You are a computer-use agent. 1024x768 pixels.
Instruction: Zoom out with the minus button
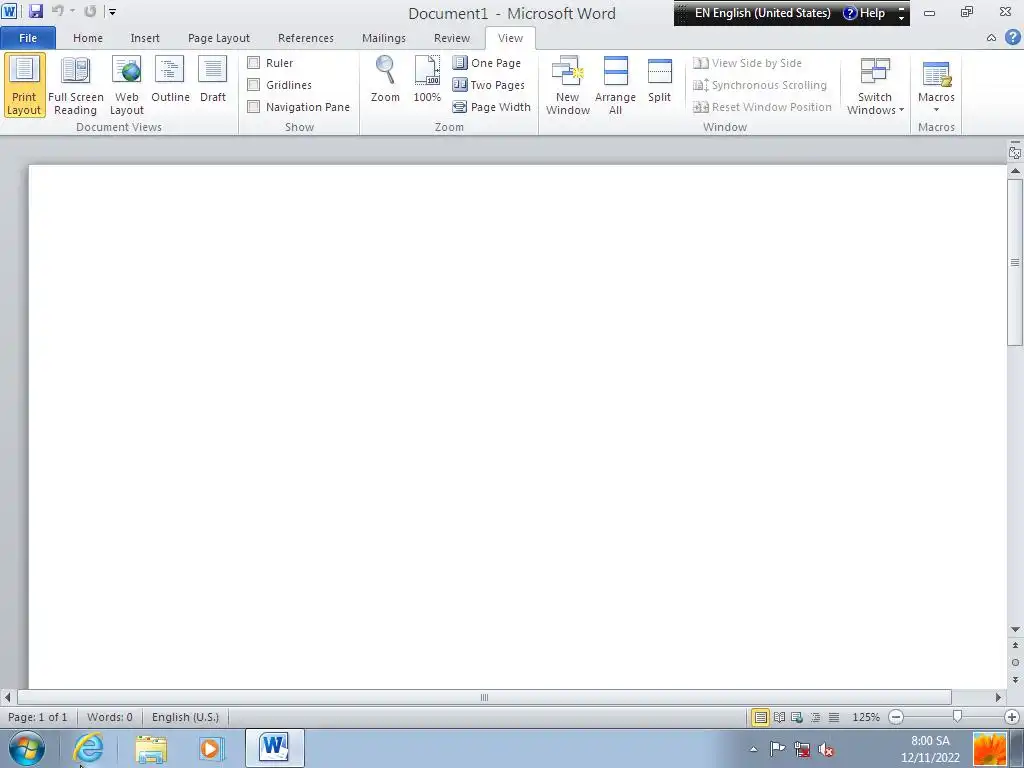pos(896,717)
